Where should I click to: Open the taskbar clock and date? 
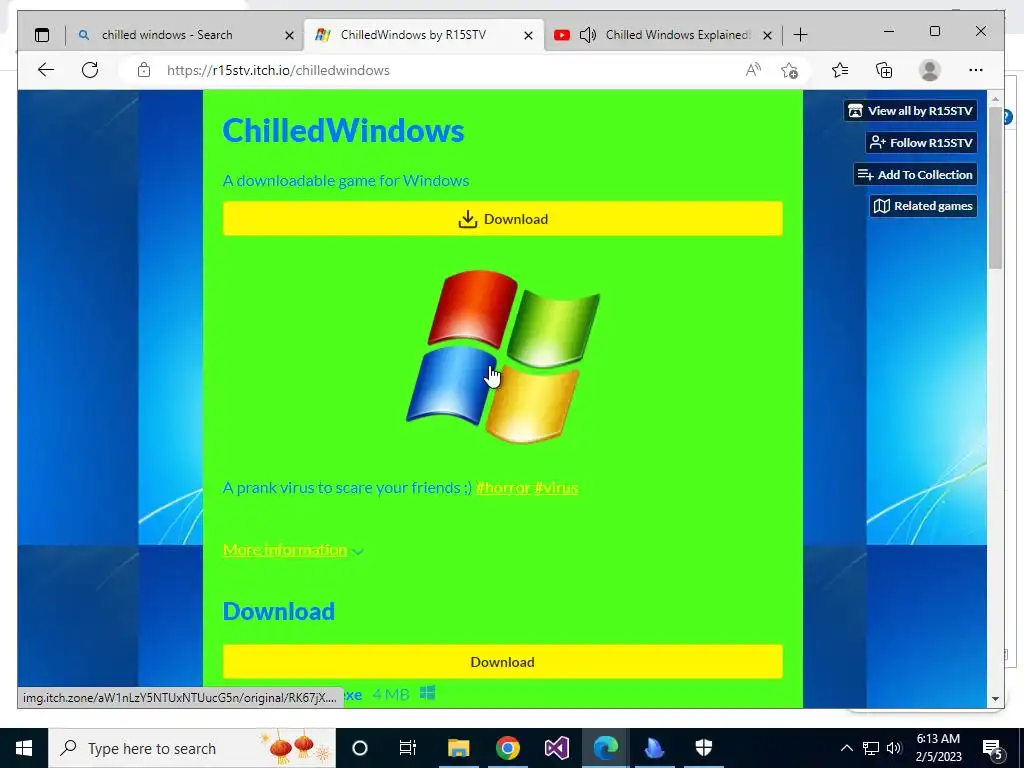pyautogui.click(x=938, y=748)
